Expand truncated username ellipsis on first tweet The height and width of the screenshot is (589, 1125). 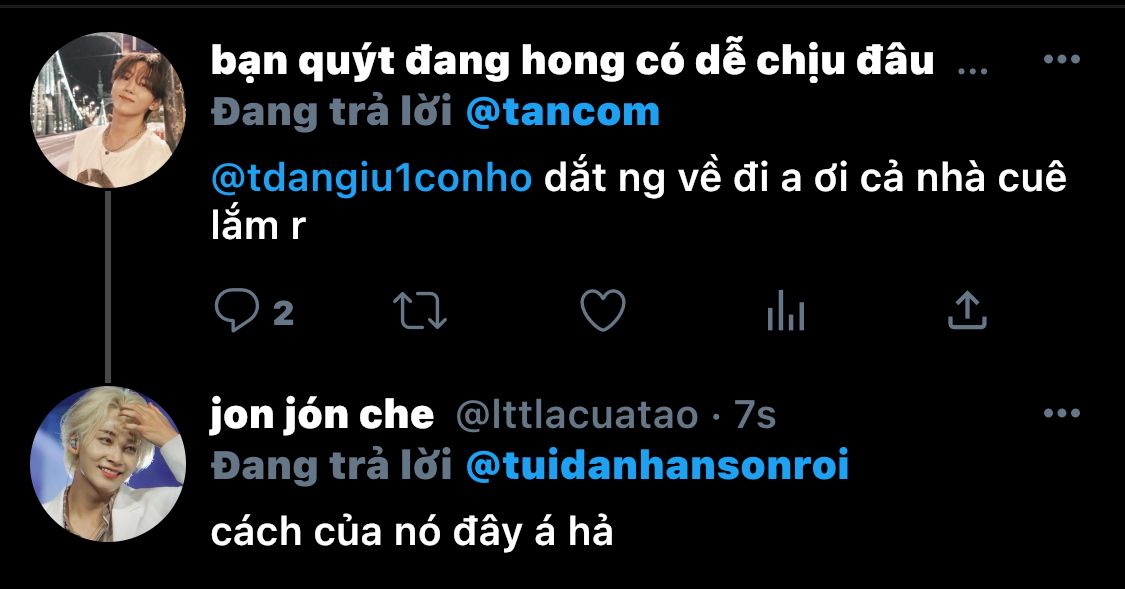pos(973,70)
